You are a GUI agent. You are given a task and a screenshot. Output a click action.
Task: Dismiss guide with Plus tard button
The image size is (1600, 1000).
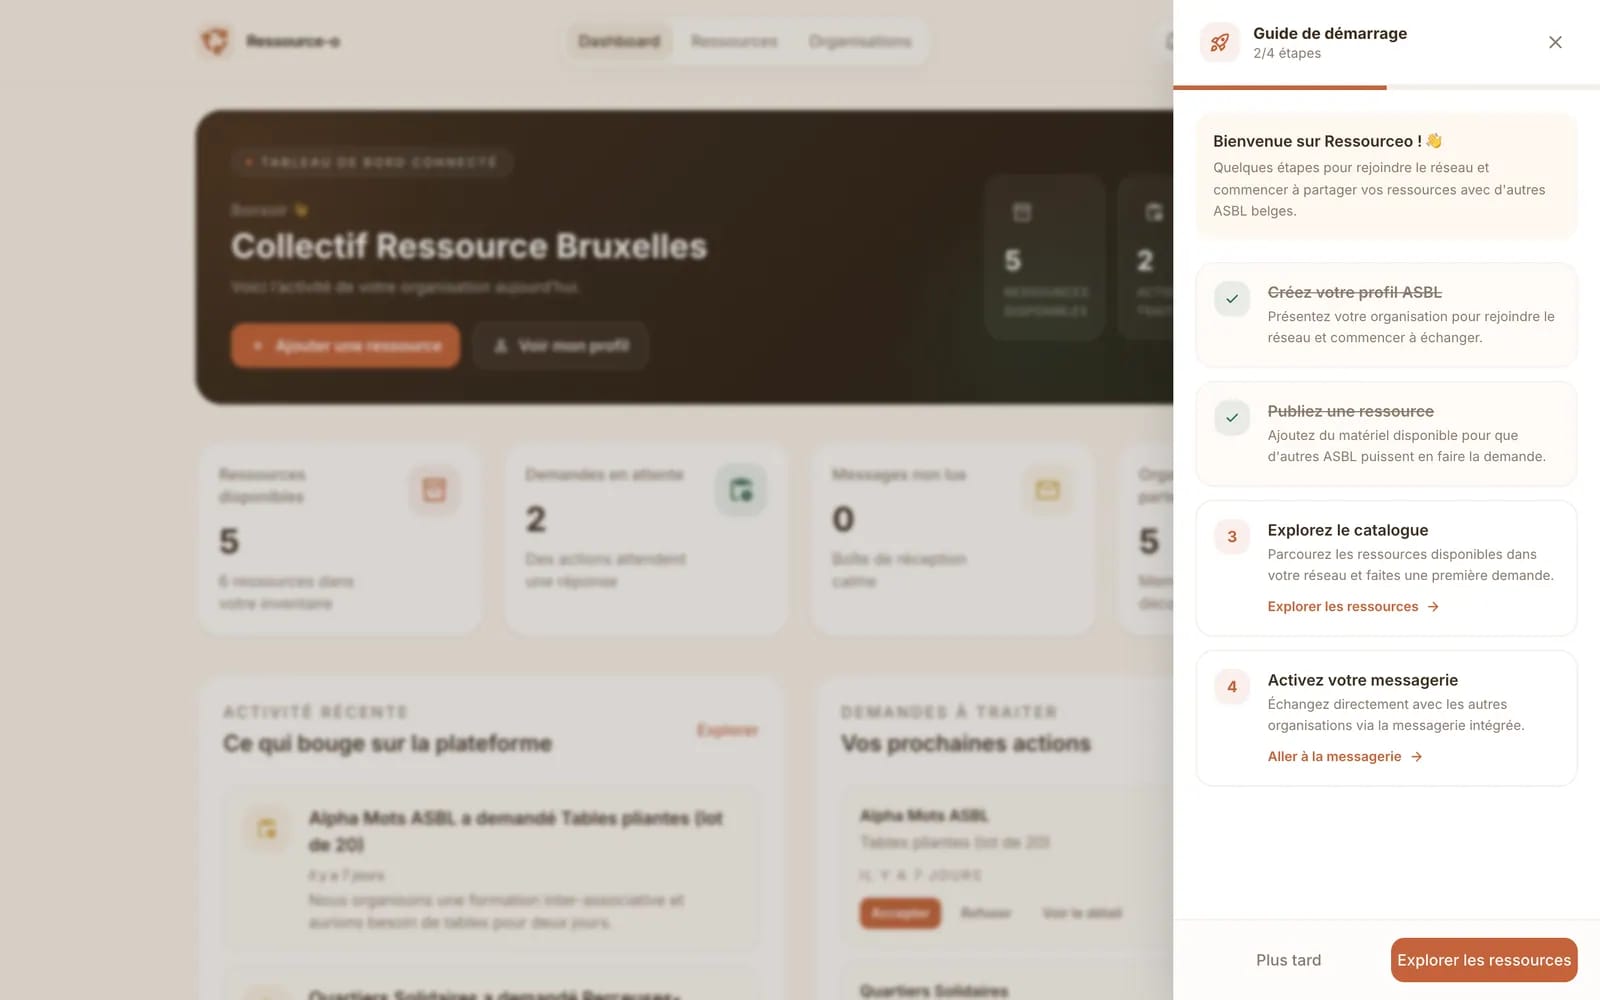[1288, 960]
